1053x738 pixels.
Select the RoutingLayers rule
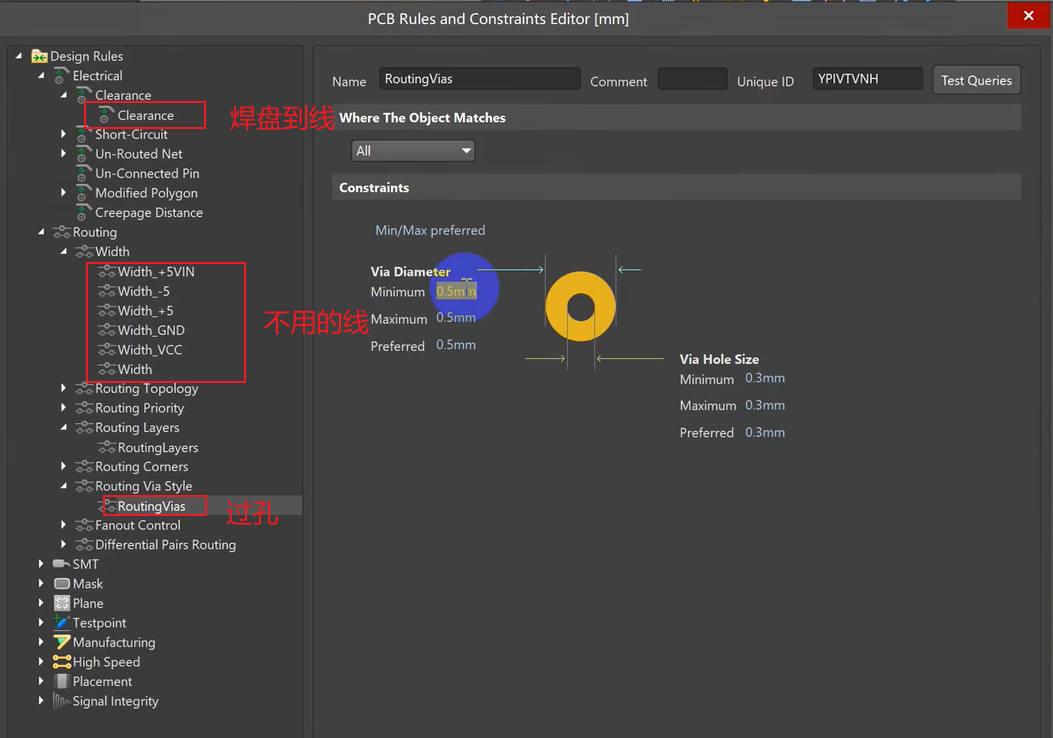(x=158, y=447)
